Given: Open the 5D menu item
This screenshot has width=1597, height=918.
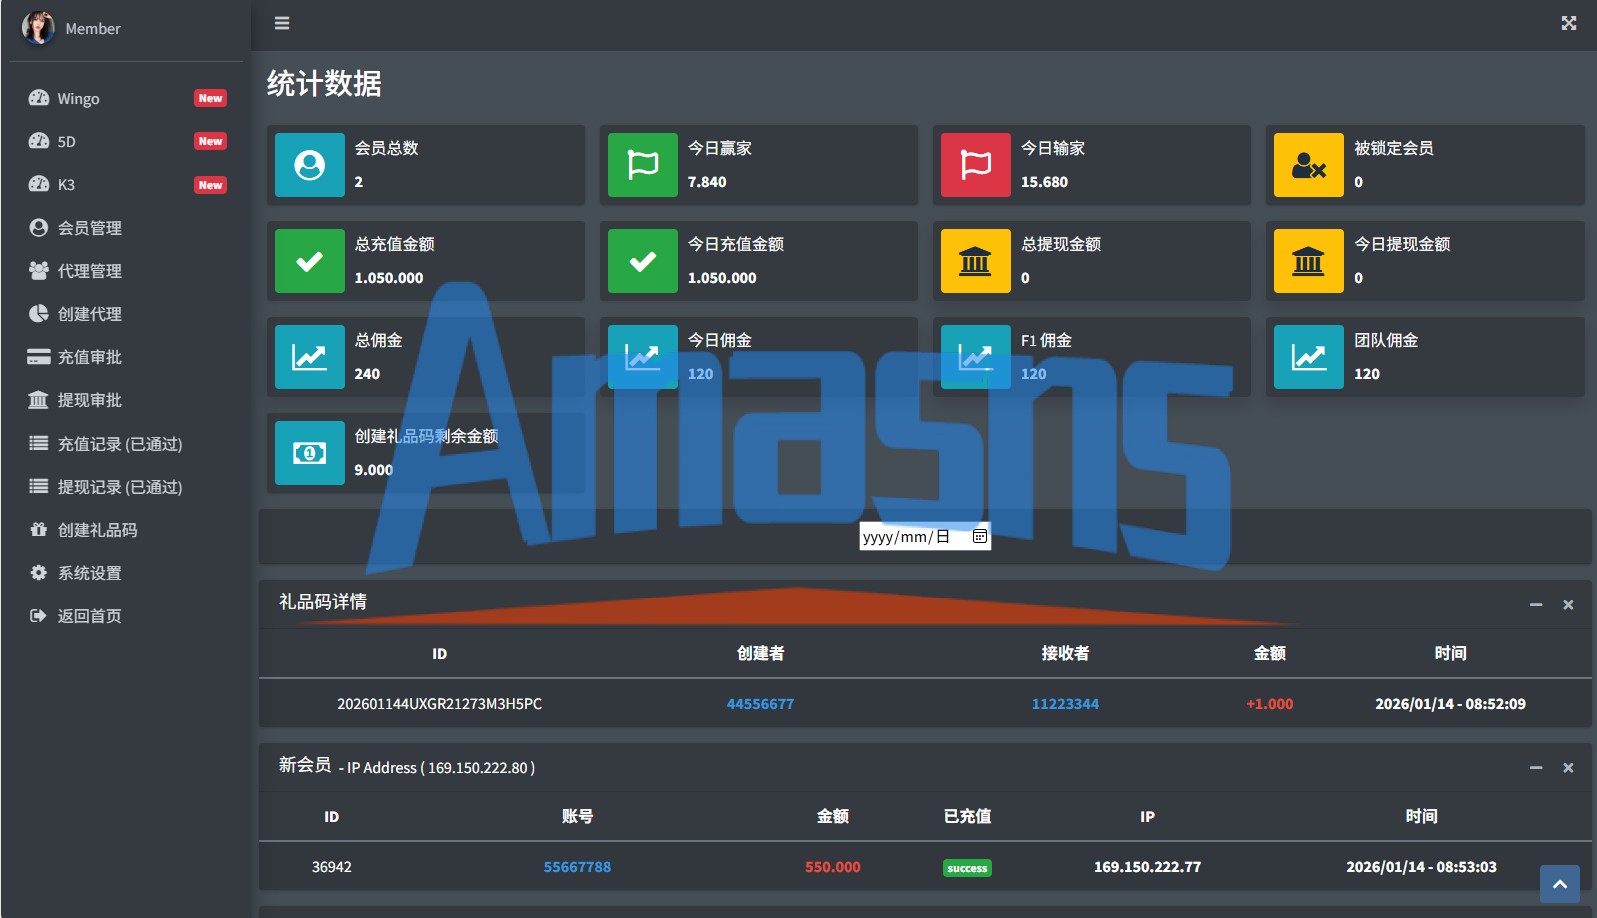Looking at the screenshot, I should 126,141.
